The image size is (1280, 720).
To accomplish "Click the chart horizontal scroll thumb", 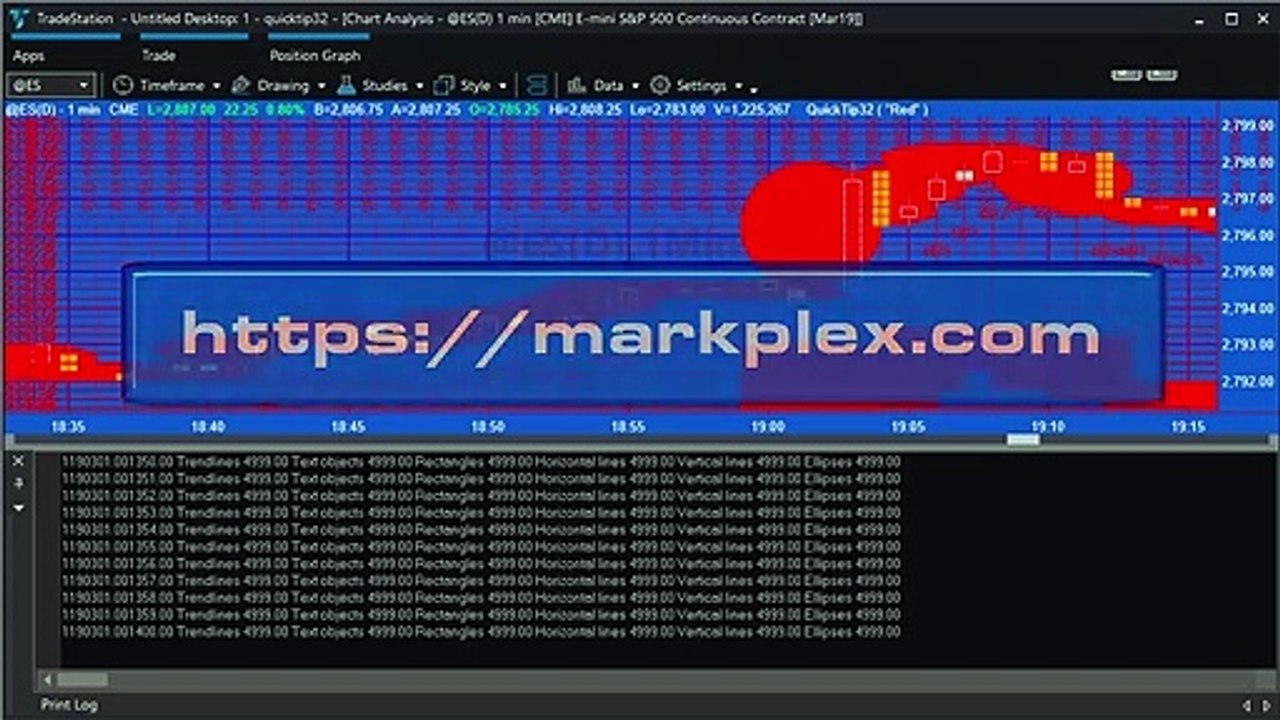I will [1023, 440].
